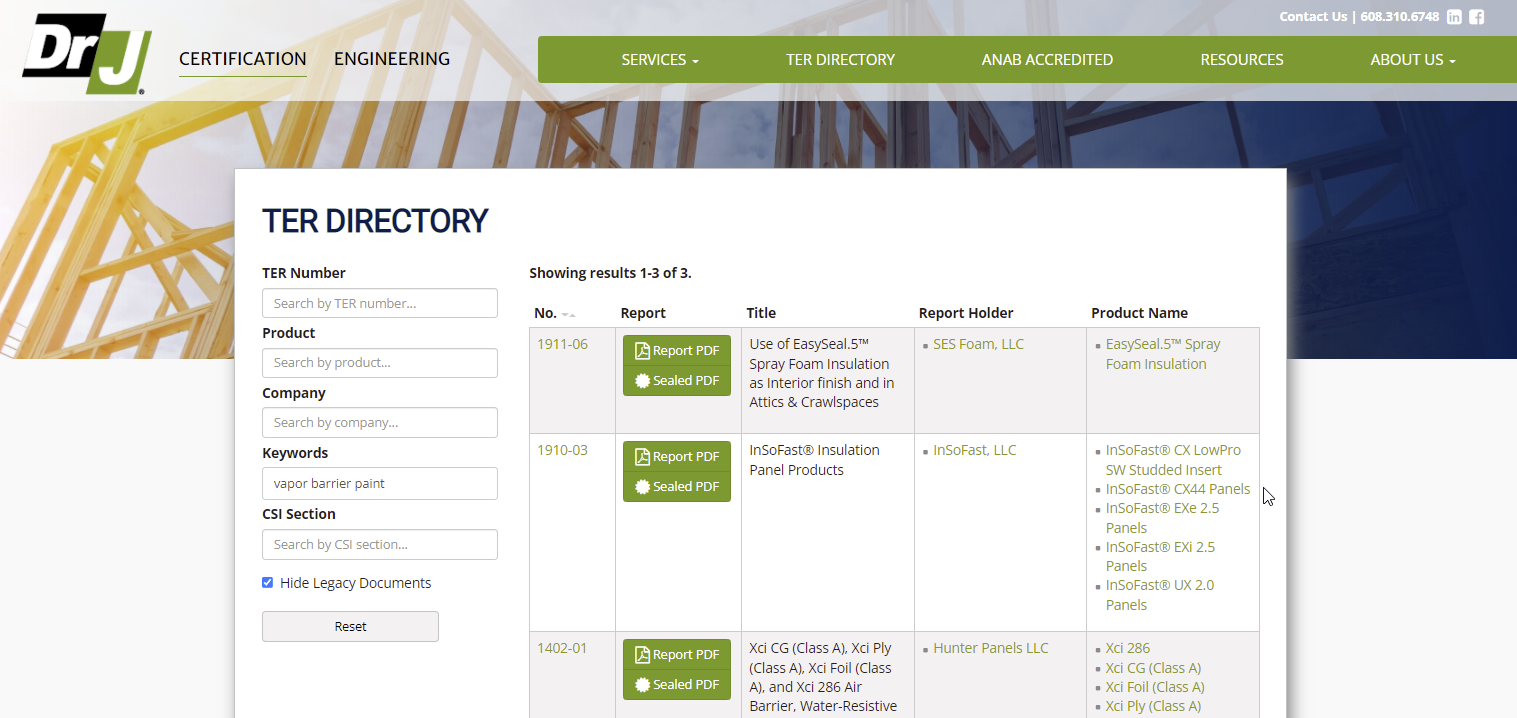Follow the Hunter Panels LLC link
The image size is (1517, 718).
pos(990,647)
